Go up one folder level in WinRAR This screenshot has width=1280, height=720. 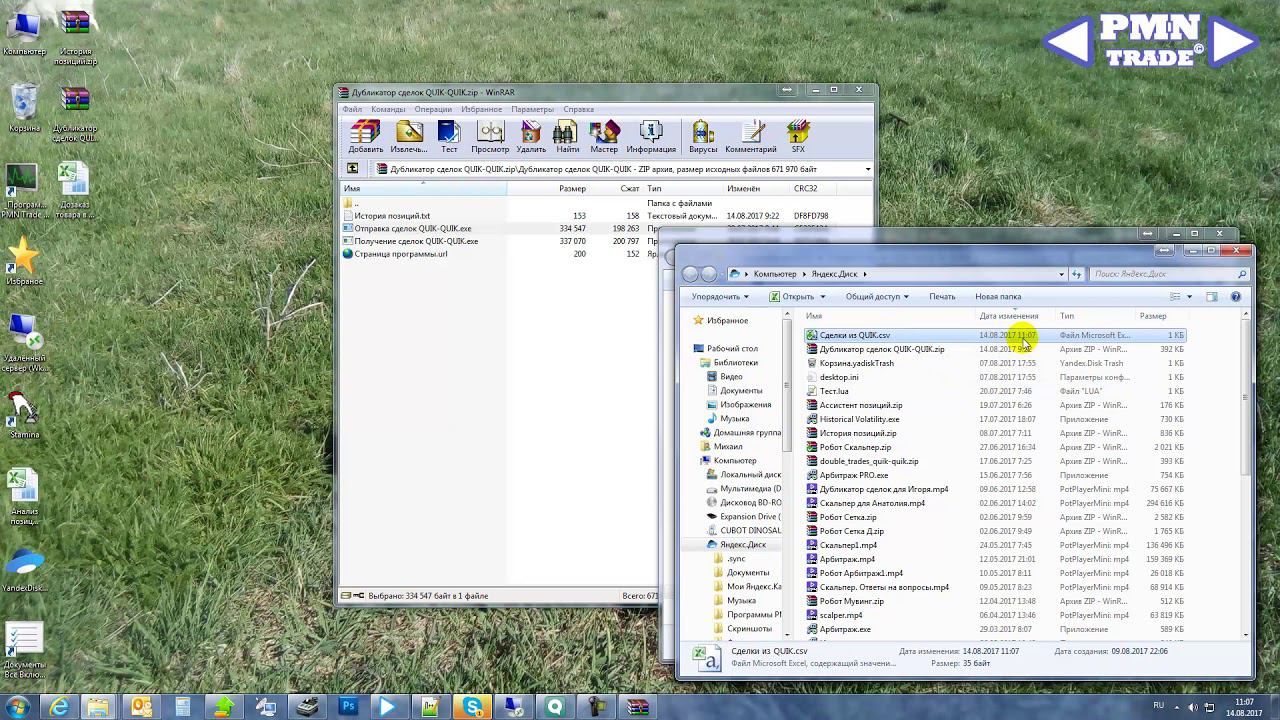352,169
